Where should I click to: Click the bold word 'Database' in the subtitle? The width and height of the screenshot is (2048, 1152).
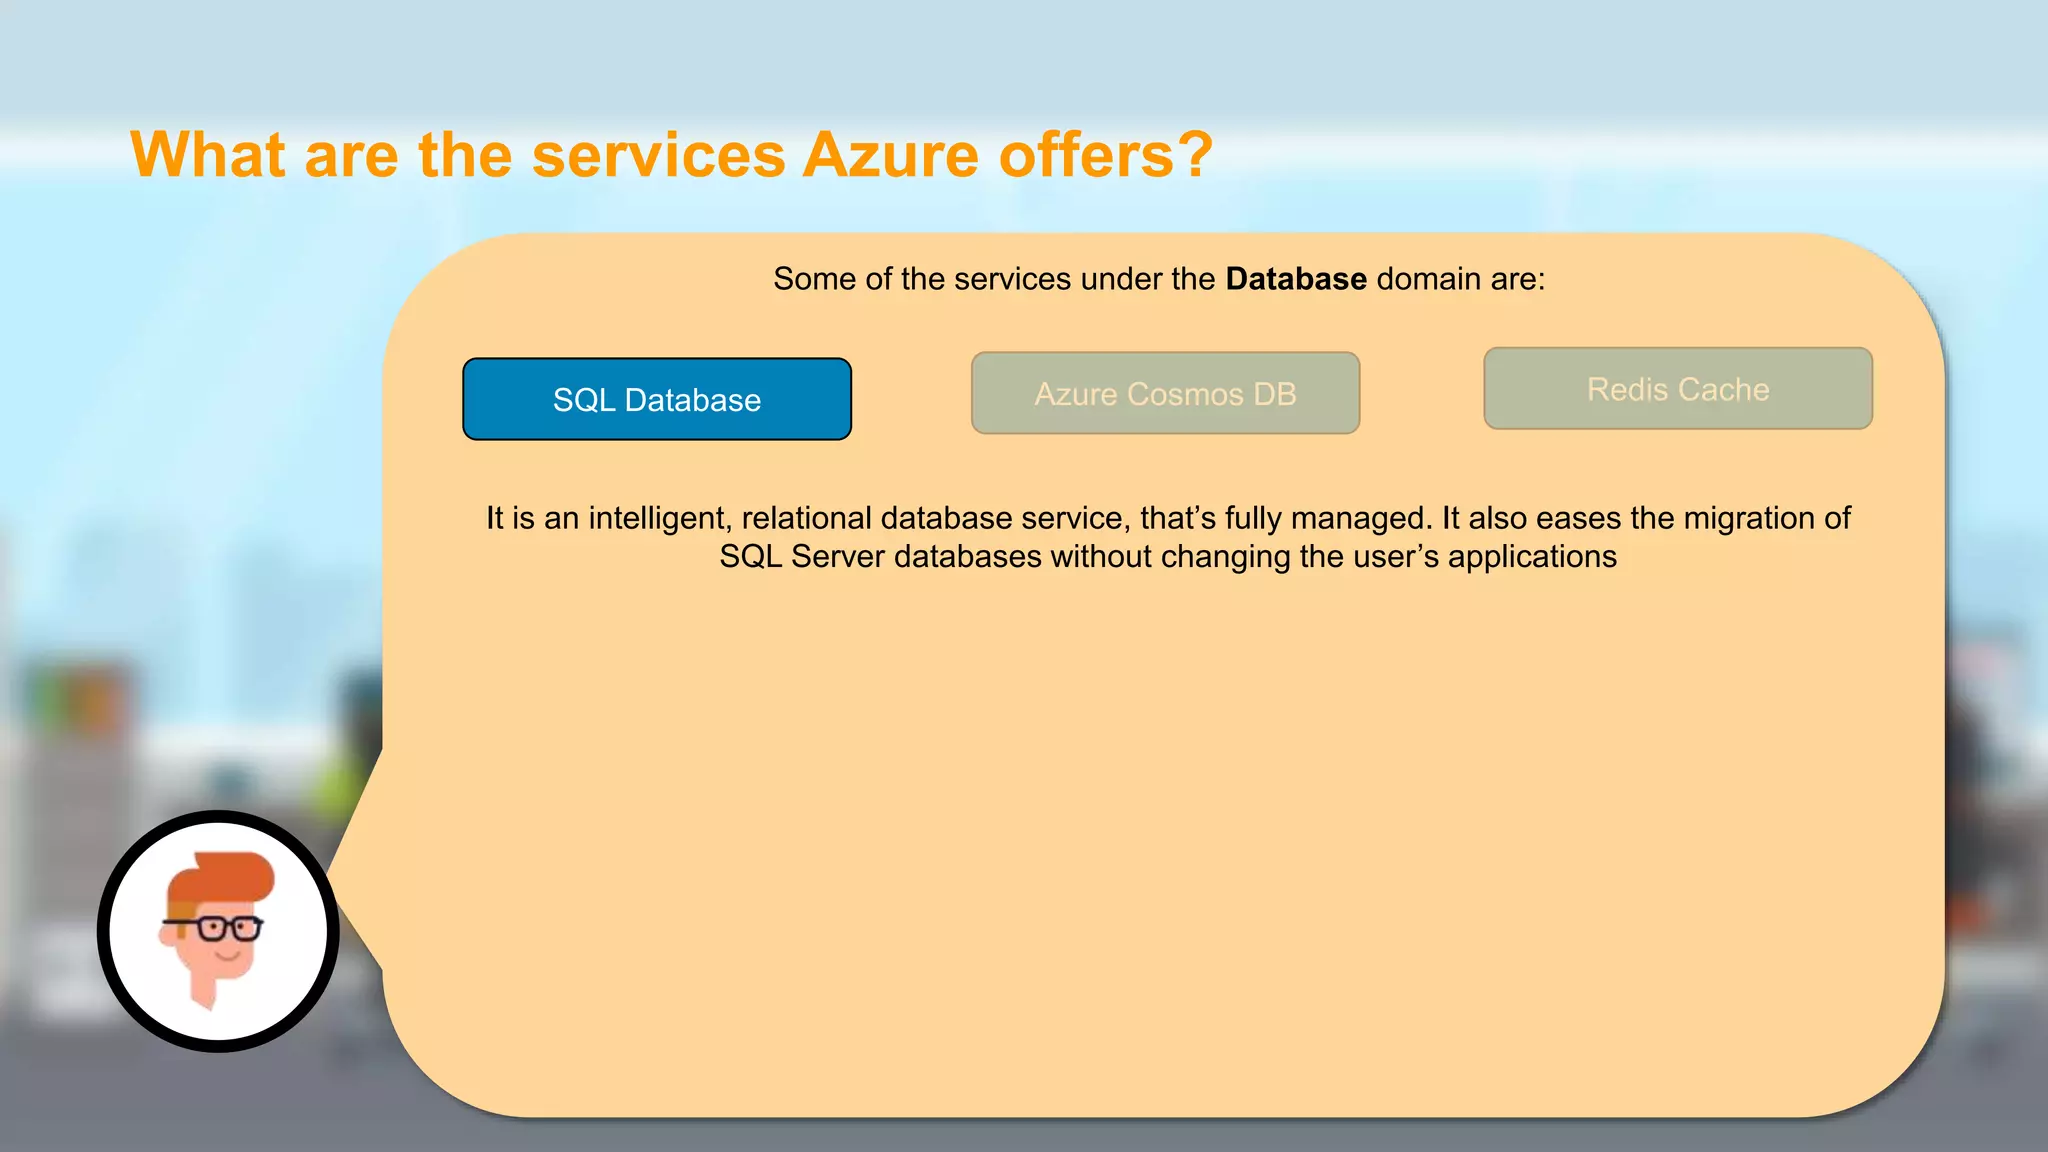pos(1296,279)
